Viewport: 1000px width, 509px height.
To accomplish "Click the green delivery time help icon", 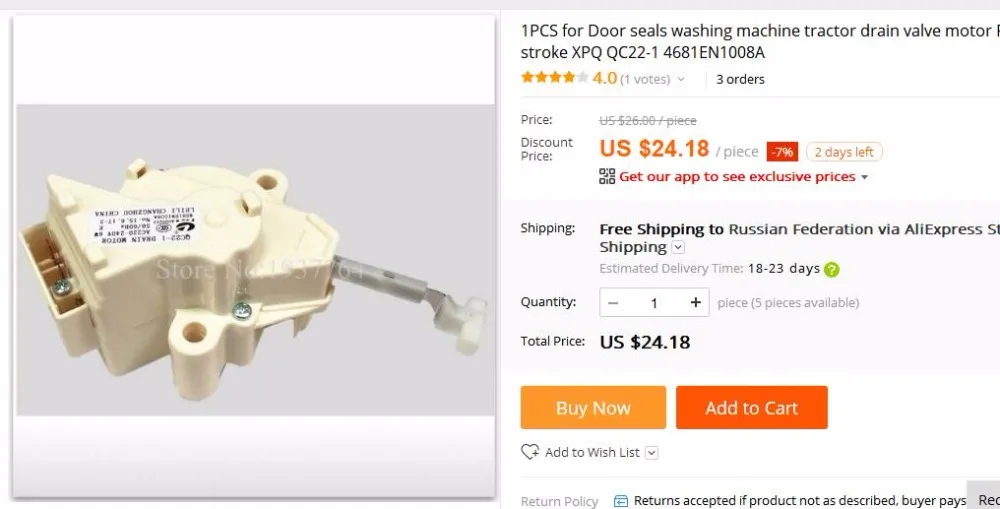I will [832, 269].
